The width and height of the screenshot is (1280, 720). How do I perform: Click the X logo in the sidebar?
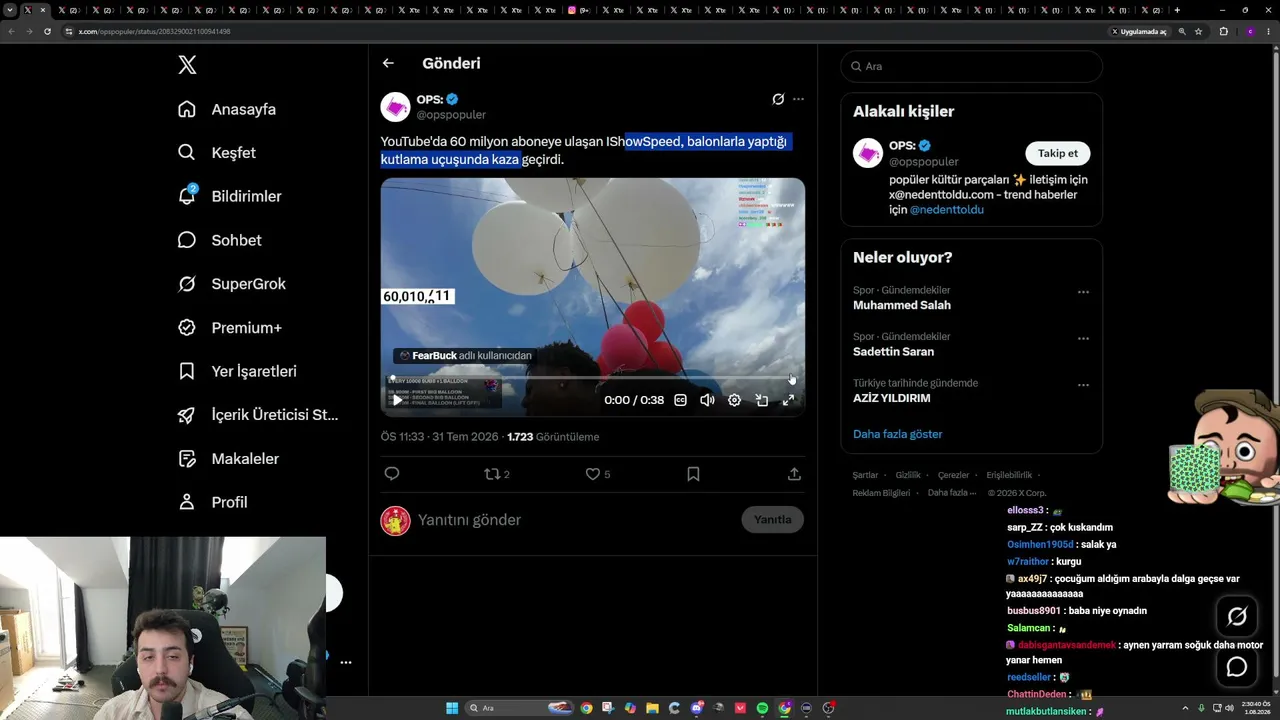(x=187, y=66)
